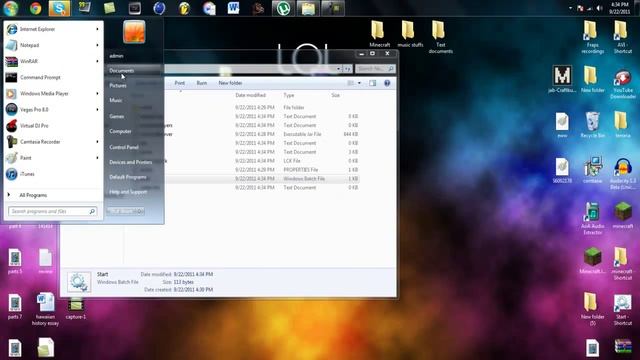The image size is (640, 360).
Task: Open the Explorer view options dropdown
Action: tap(359, 83)
